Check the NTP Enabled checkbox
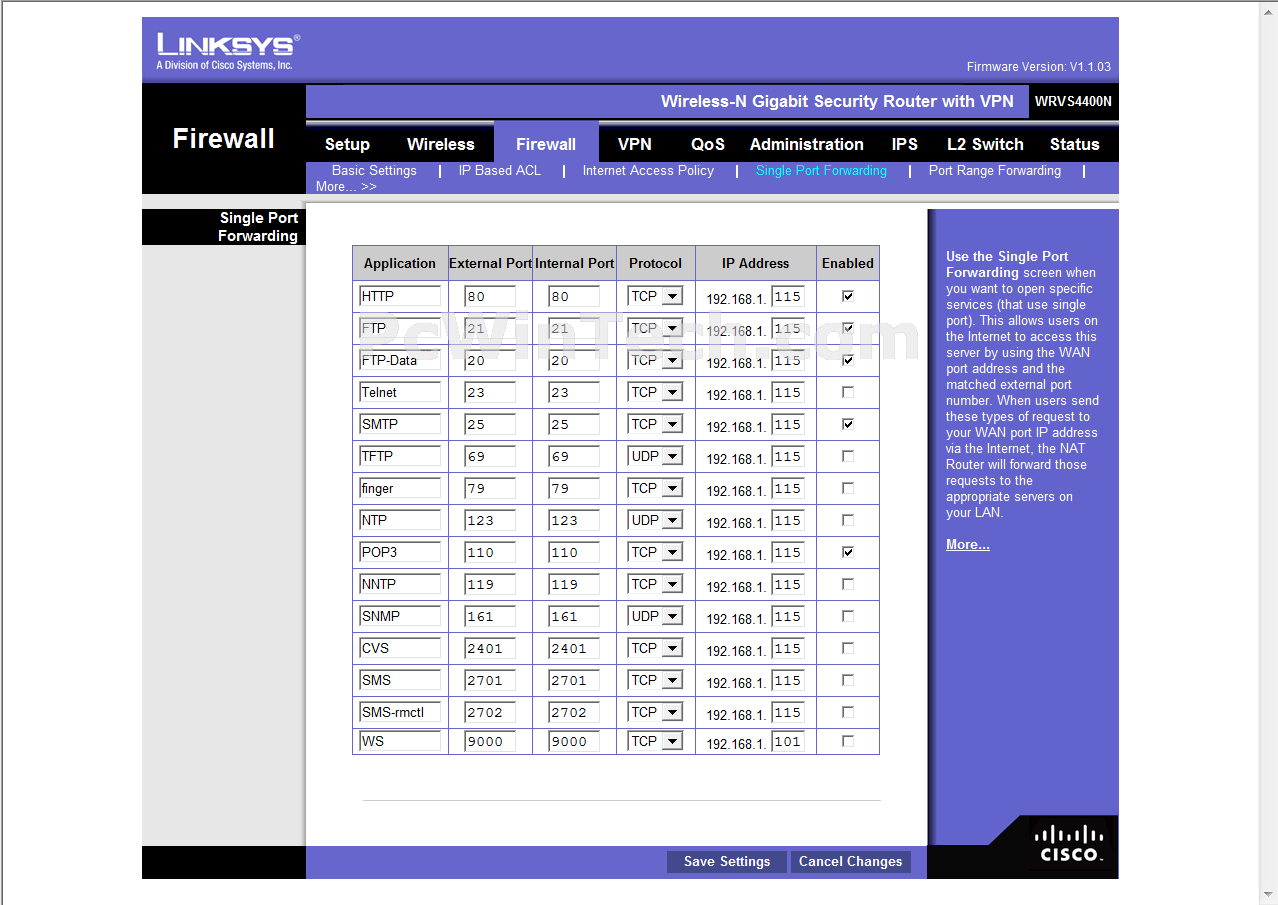The height and width of the screenshot is (905, 1278). 848,520
